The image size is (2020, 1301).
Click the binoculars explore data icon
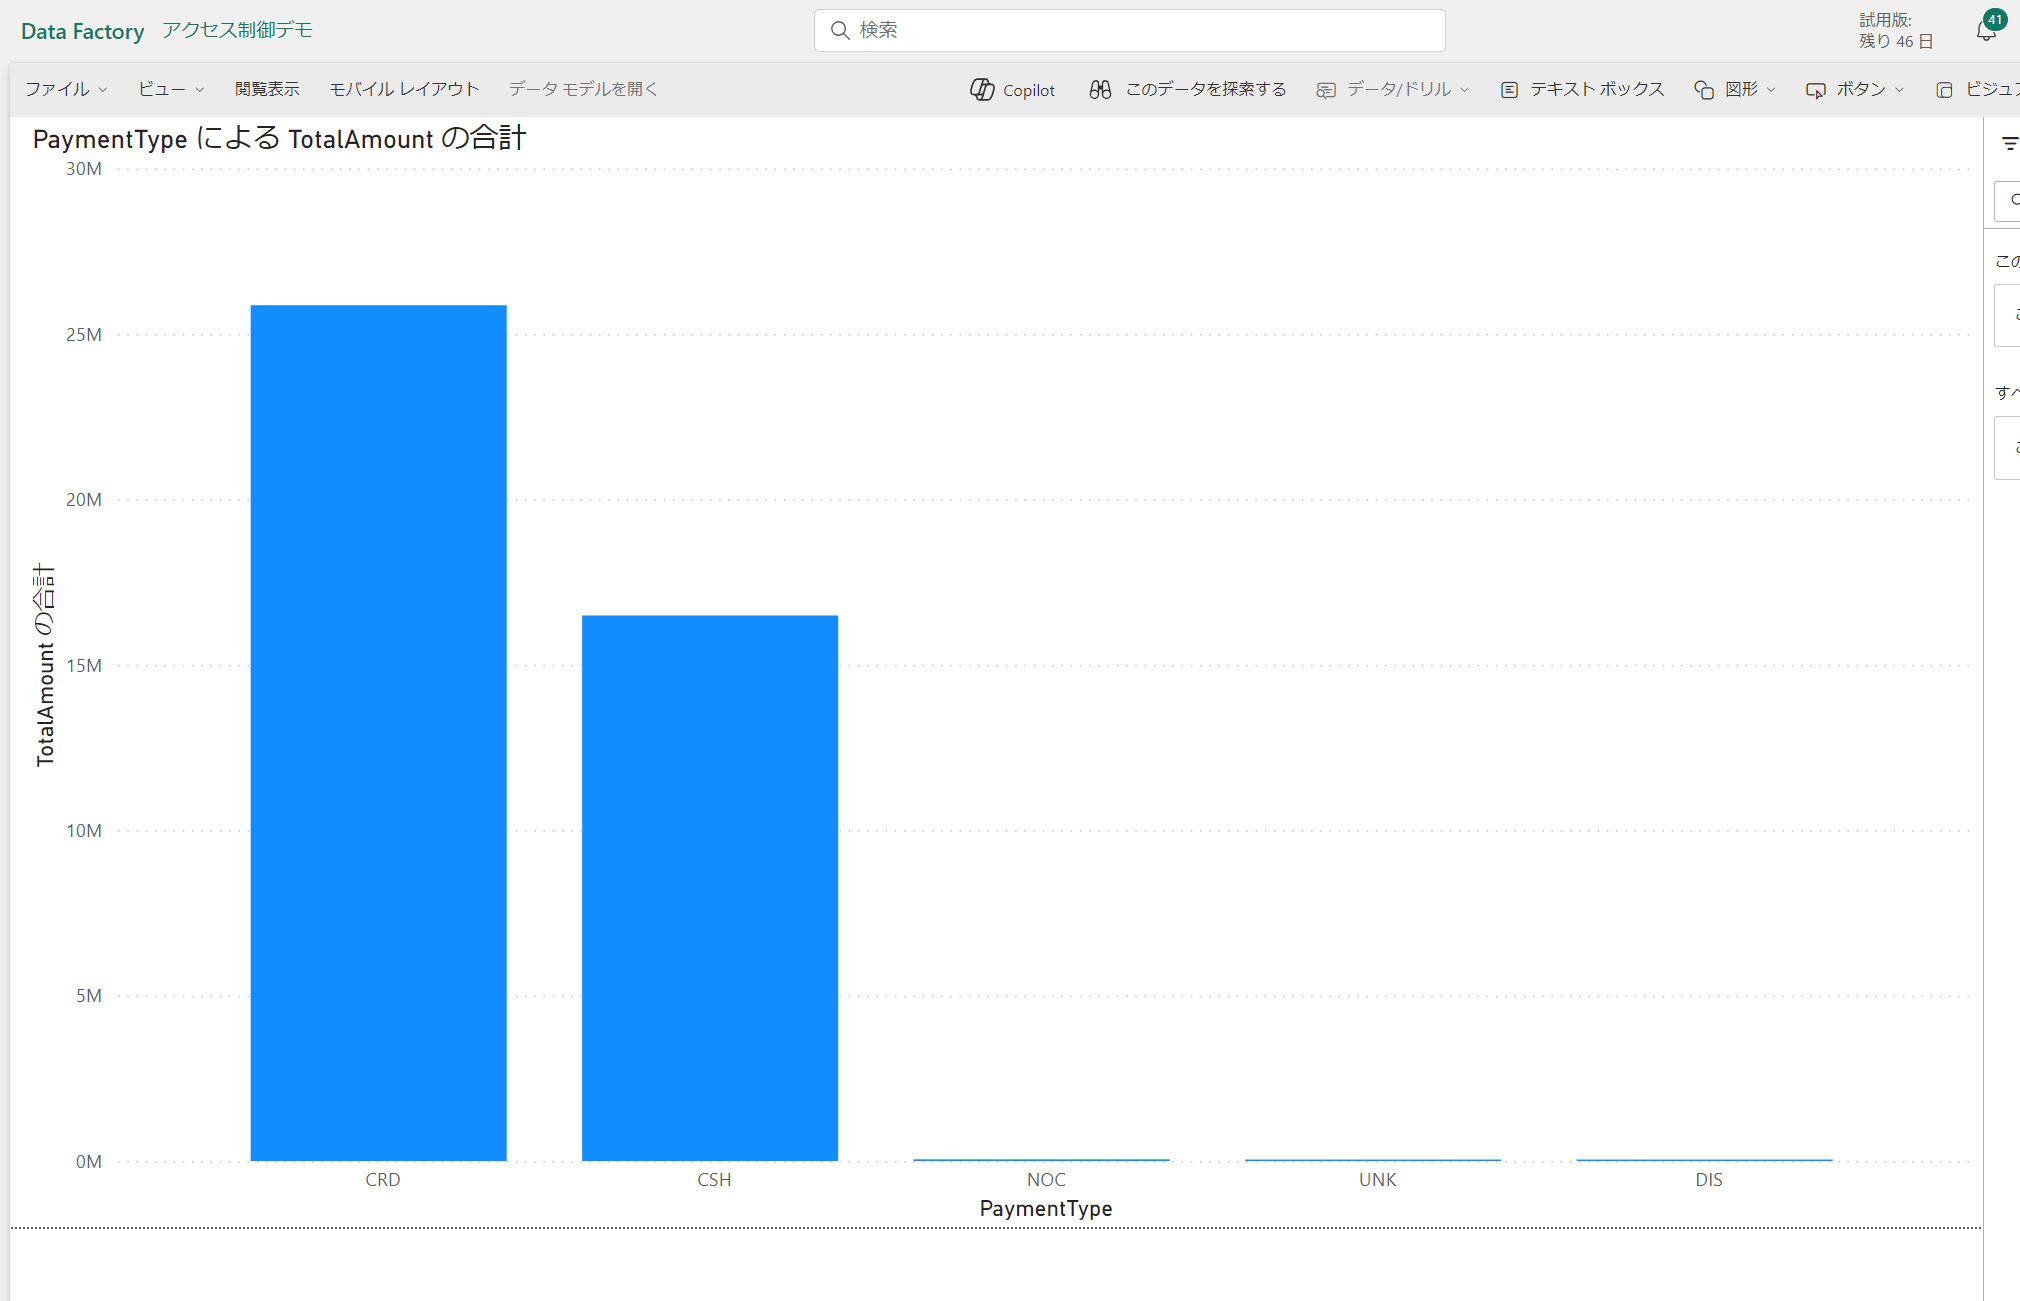pos(1100,90)
